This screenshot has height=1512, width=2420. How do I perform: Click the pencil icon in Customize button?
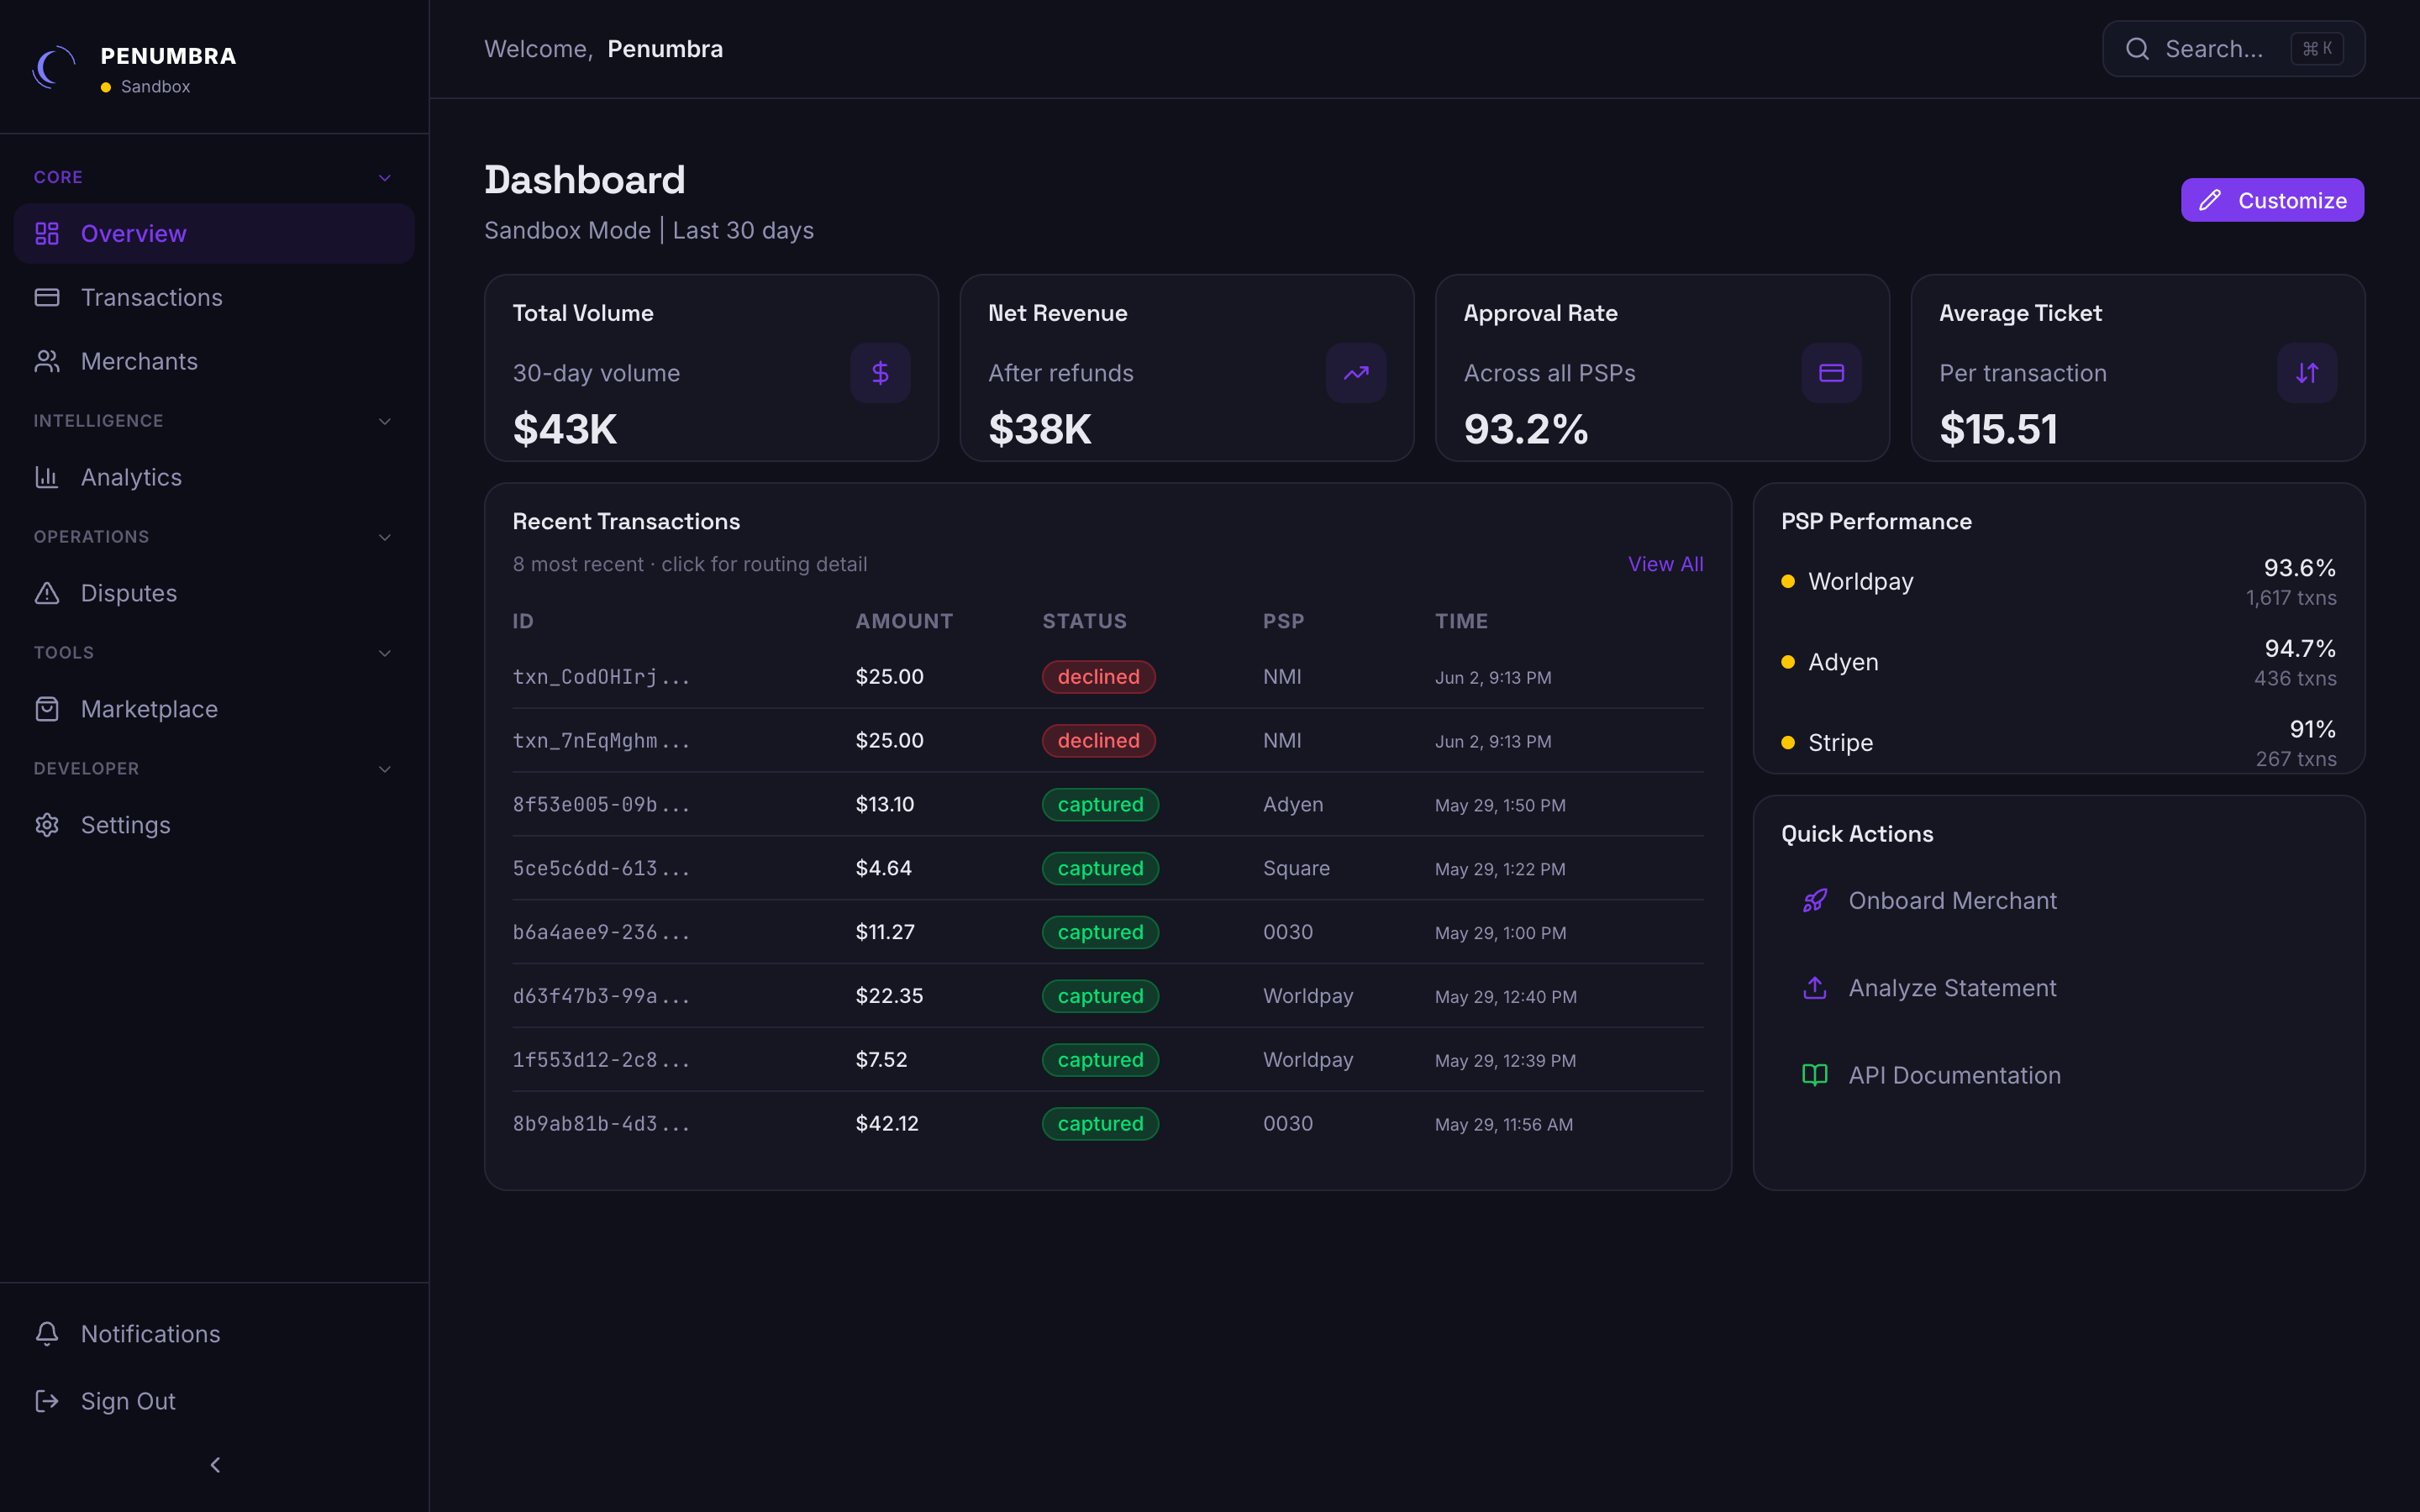(2210, 200)
